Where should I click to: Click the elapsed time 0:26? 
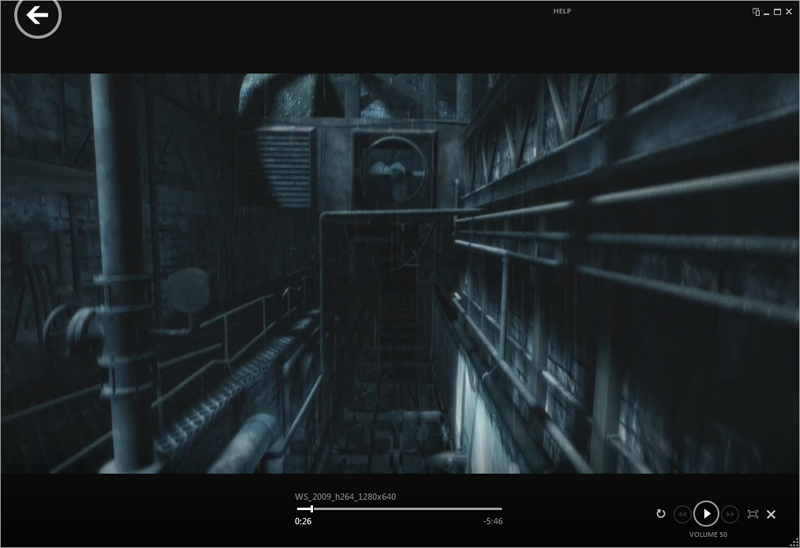point(303,521)
